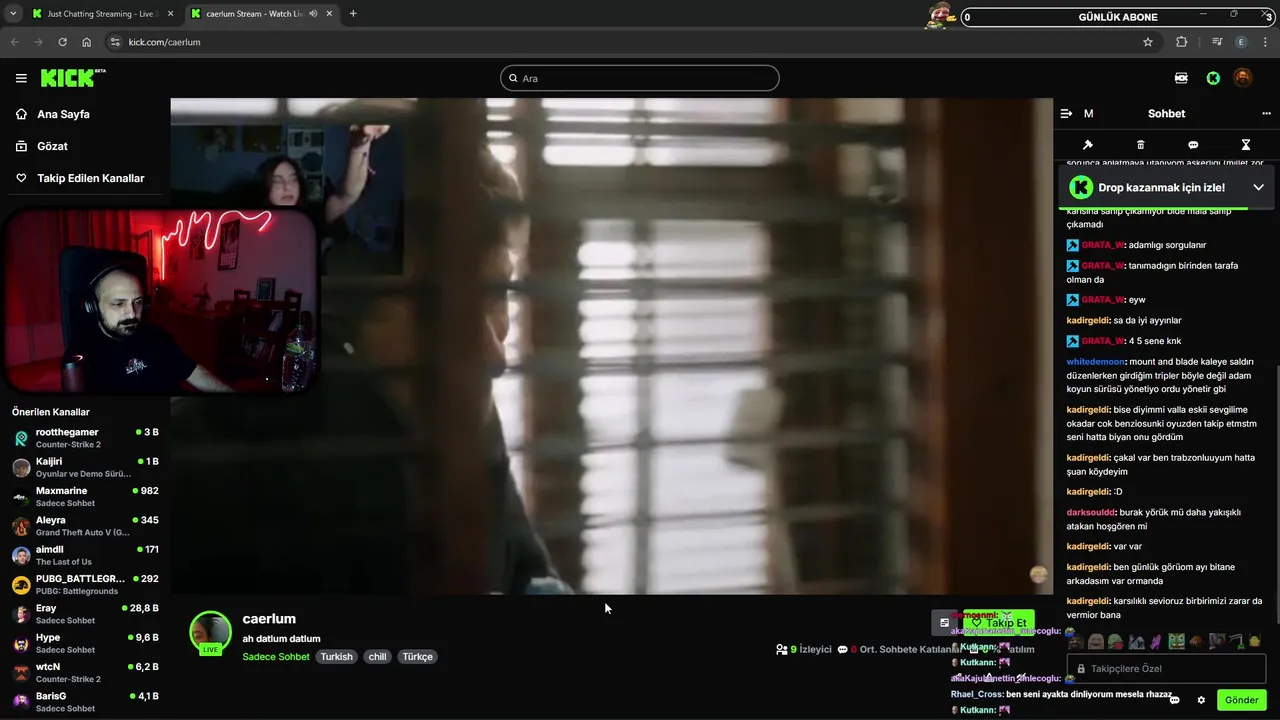
Task: Click the Sohbet chat heading
Action: click(x=1166, y=114)
